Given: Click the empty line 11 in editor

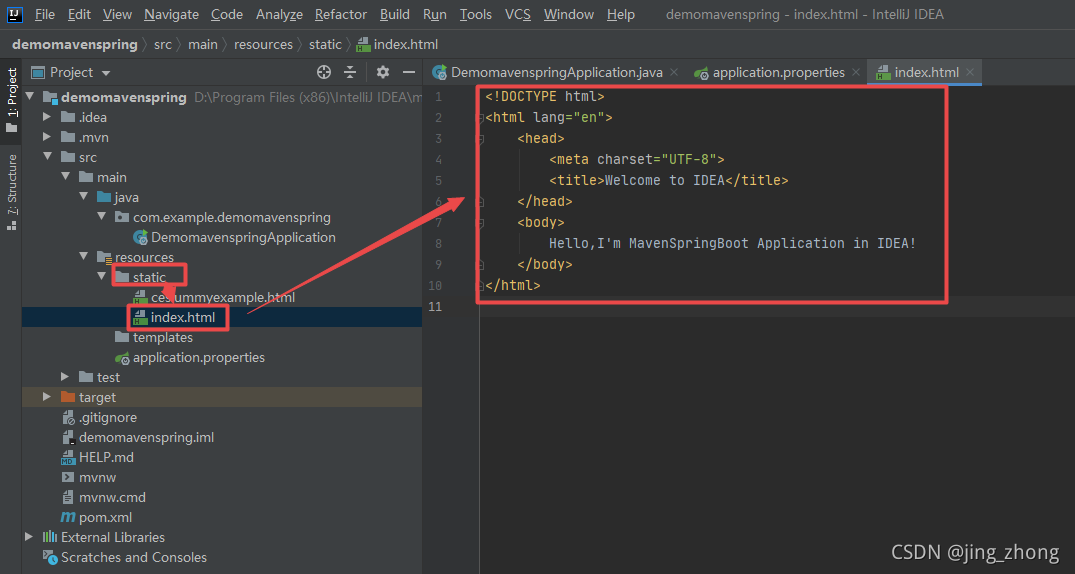Looking at the screenshot, I should coord(777,306).
